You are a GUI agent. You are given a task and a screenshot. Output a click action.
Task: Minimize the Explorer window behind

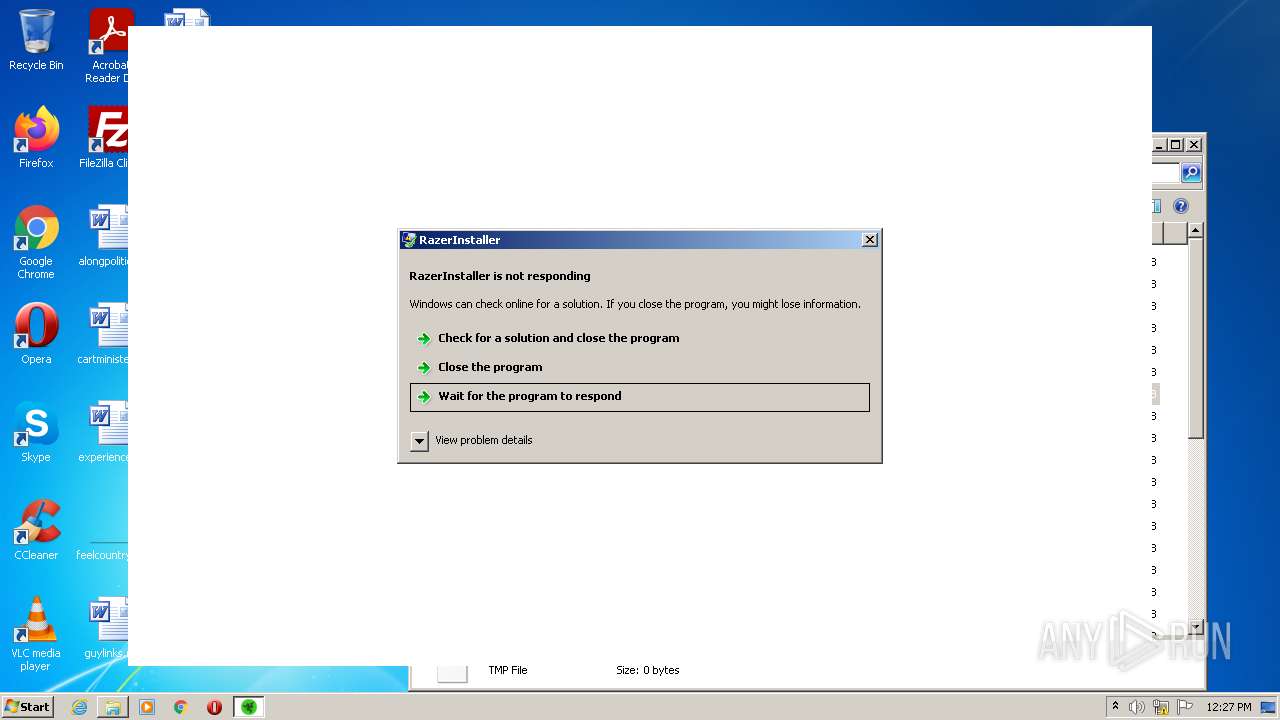tap(1160, 144)
